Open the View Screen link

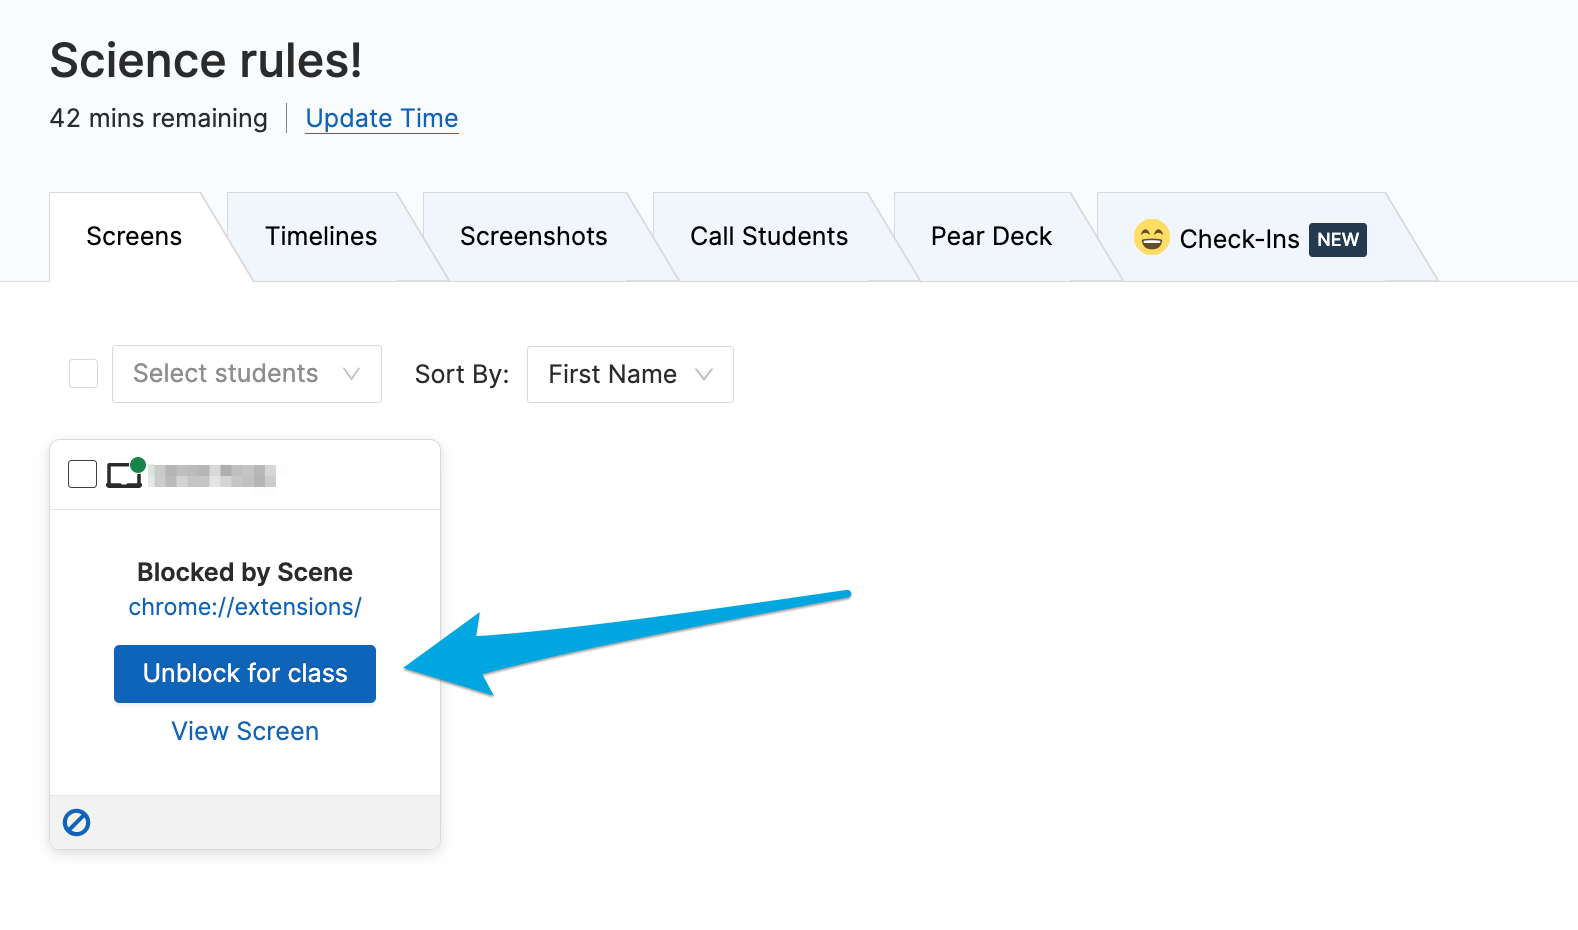pos(245,731)
